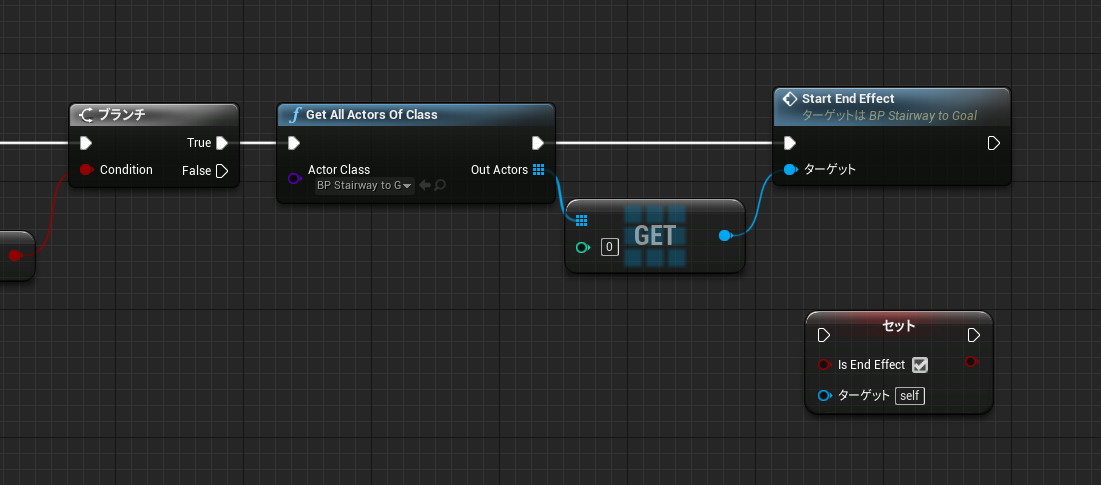The width and height of the screenshot is (1101, 485).
Task: Select the Start End Effect node title
Action: [x=848, y=99]
